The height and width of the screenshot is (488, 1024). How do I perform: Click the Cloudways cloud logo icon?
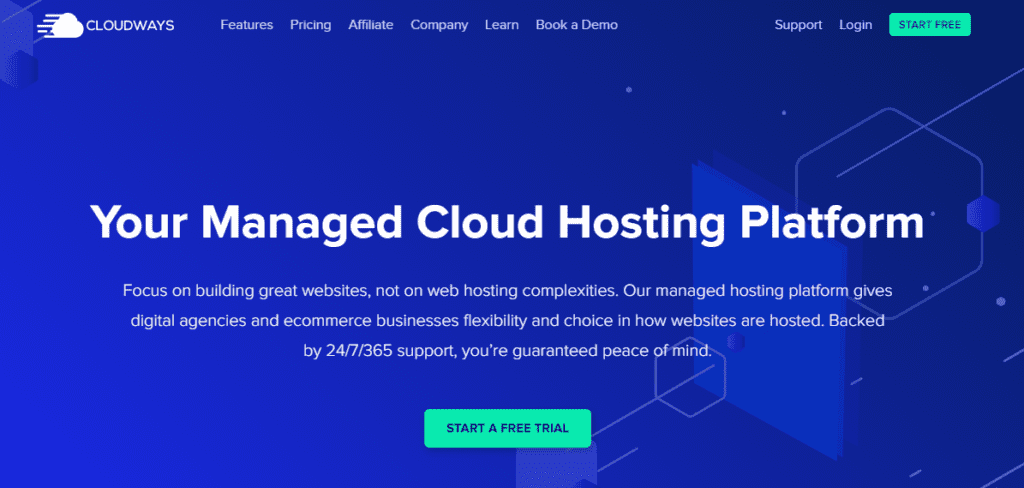pos(60,25)
